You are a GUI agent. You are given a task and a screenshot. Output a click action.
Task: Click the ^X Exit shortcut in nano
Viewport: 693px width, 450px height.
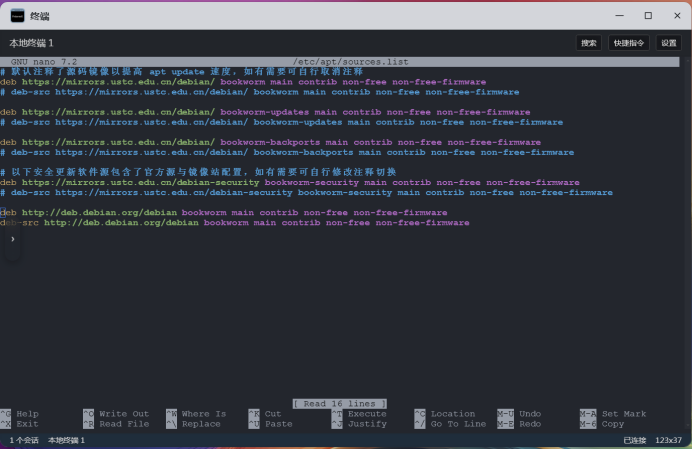[x=20, y=424]
